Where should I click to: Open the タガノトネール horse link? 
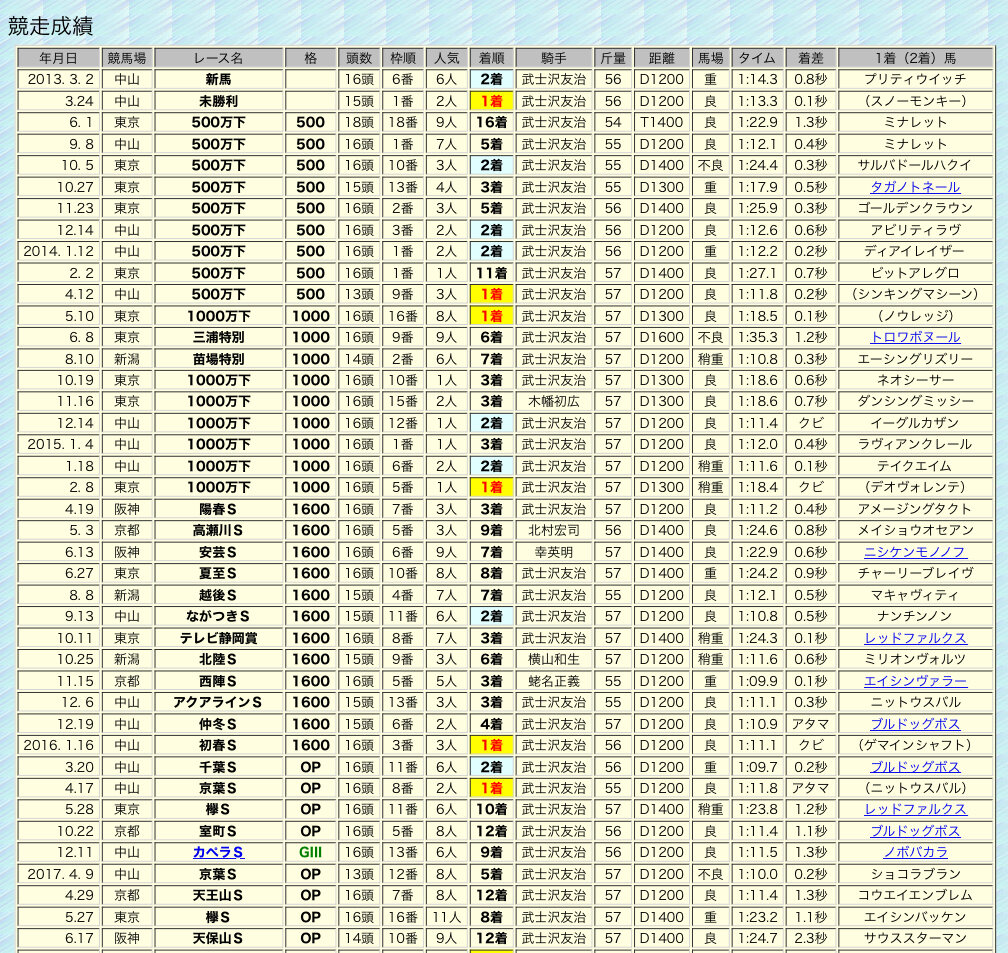[x=914, y=187]
